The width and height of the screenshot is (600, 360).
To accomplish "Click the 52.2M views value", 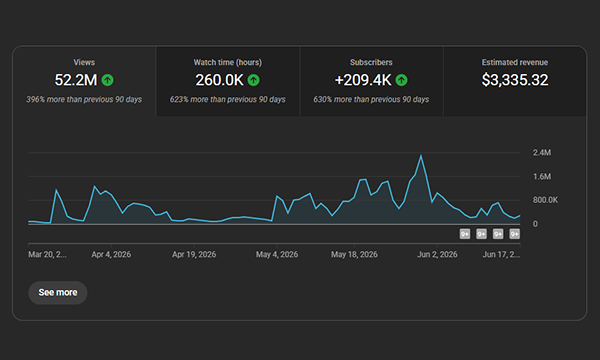I will pos(76,80).
